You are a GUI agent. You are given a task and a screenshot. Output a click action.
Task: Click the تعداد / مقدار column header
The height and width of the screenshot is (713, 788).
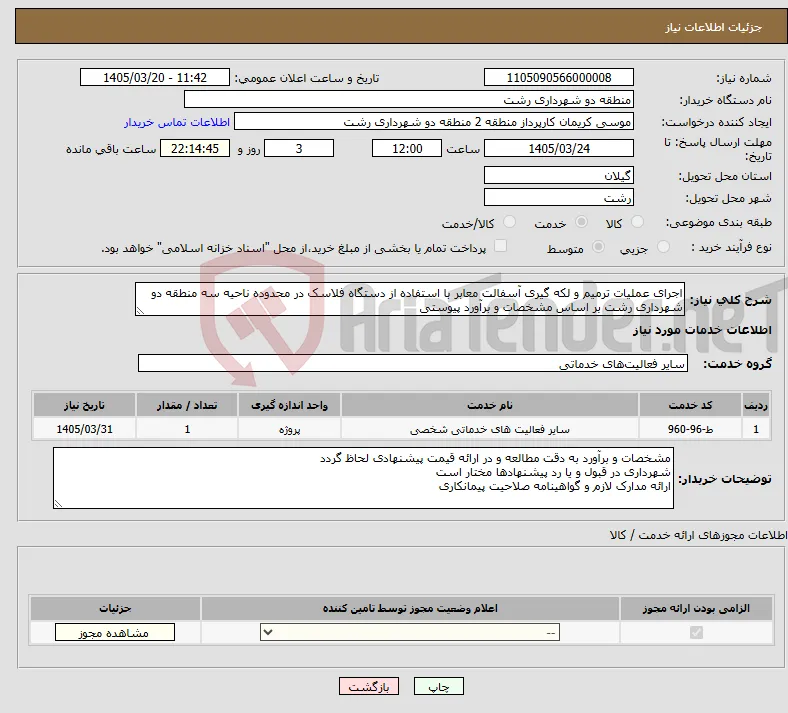pos(187,405)
